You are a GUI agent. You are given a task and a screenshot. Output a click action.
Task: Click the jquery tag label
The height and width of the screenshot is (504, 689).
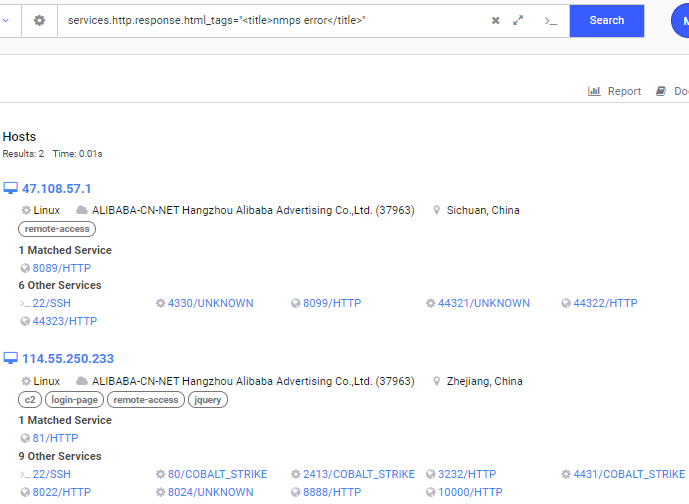click(208, 399)
